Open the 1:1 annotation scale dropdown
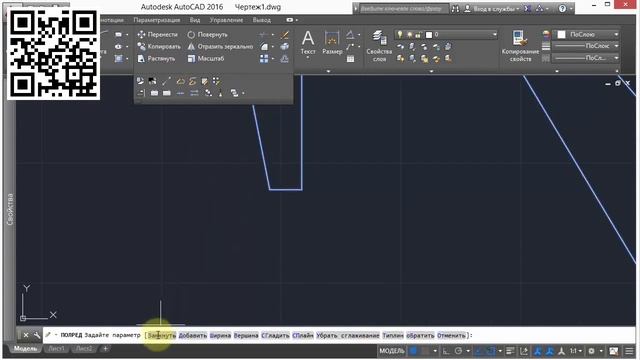The height and width of the screenshot is (360, 640). coord(576,351)
